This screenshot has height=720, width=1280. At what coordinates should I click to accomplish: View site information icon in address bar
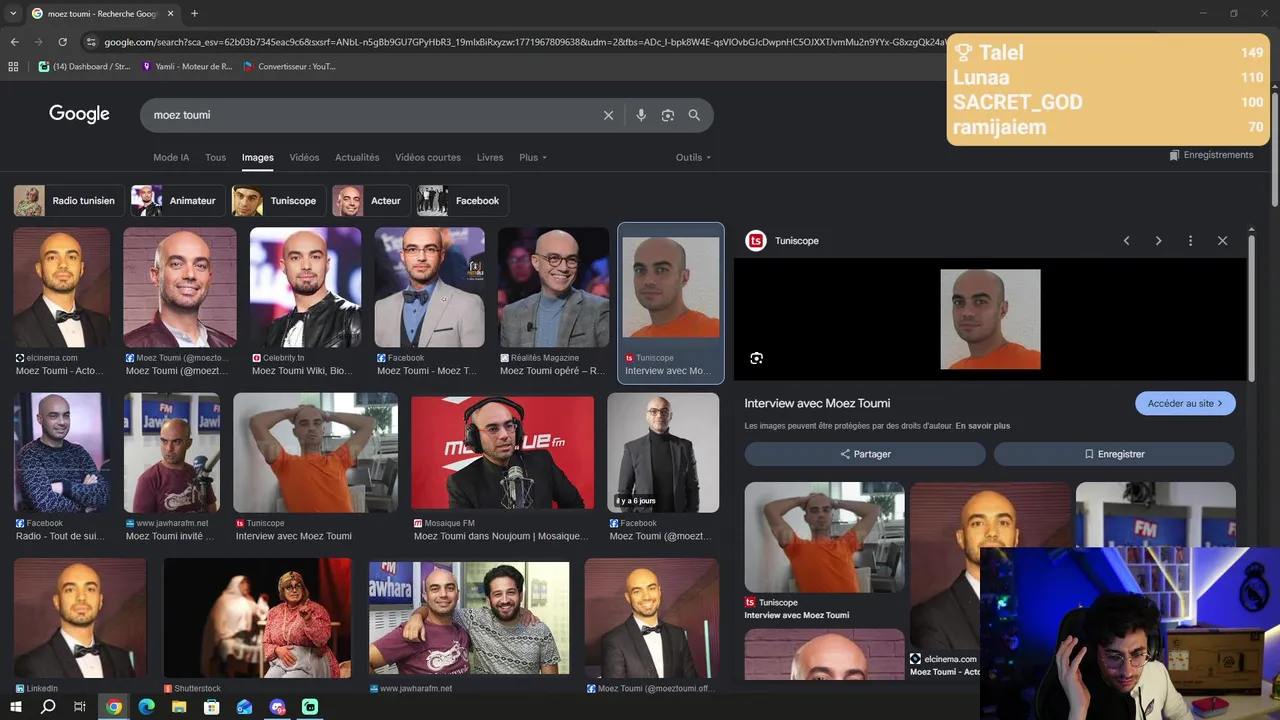coord(91,42)
